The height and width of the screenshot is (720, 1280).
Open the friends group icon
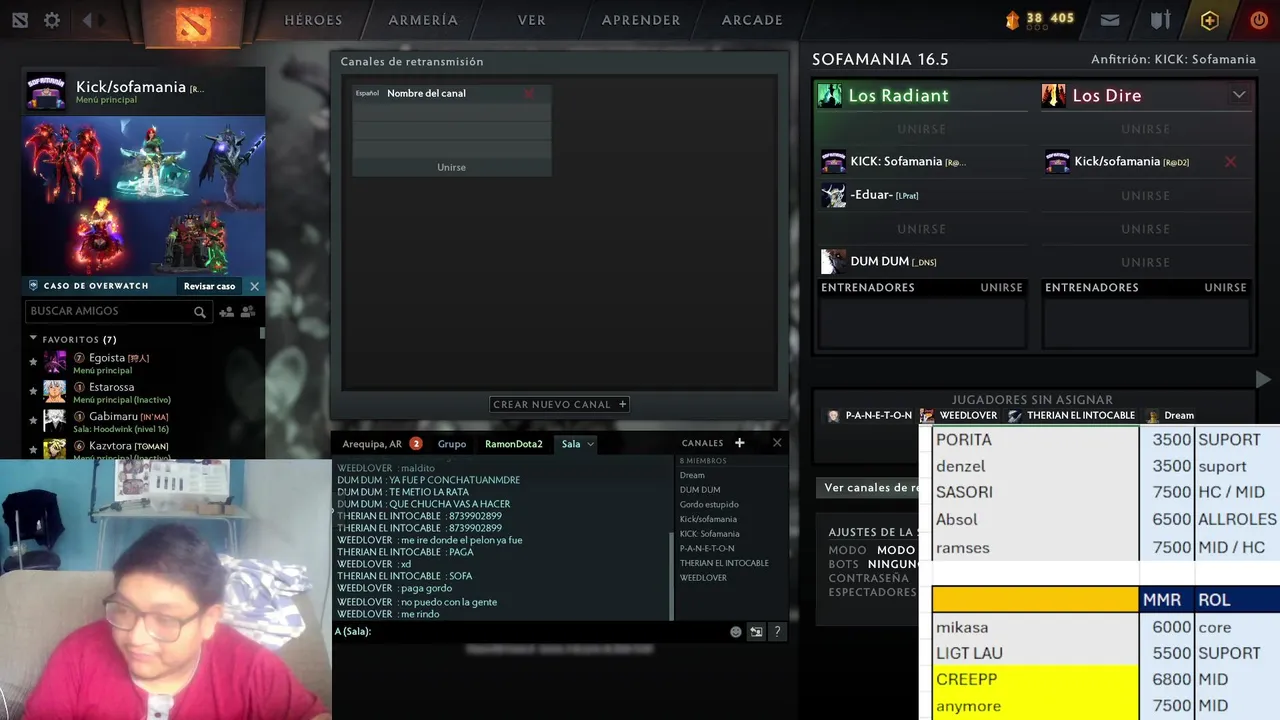point(248,312)
